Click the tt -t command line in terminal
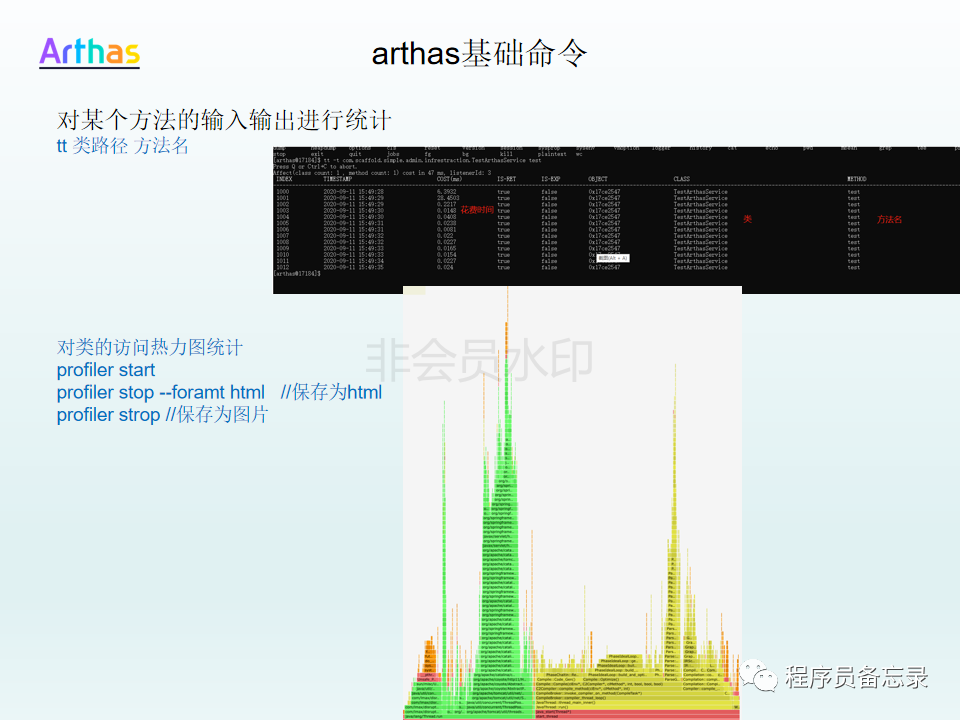 [x=407, y=160]
